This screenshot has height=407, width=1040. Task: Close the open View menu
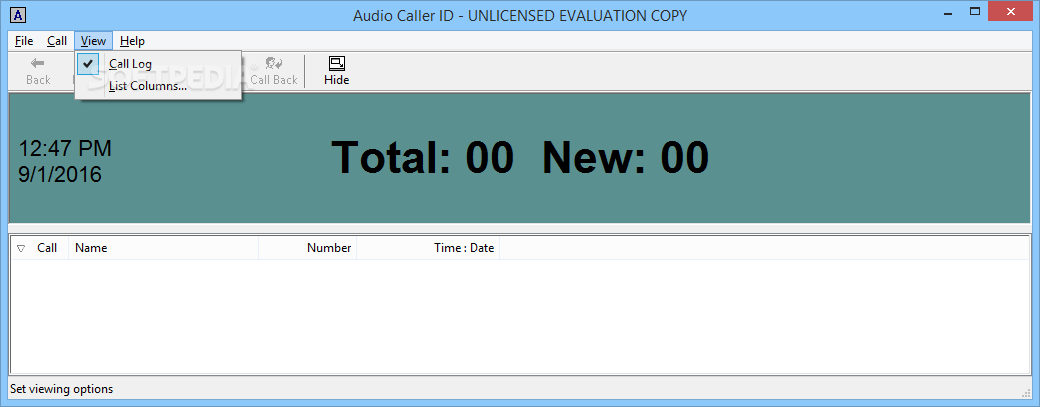pos(94,41)
